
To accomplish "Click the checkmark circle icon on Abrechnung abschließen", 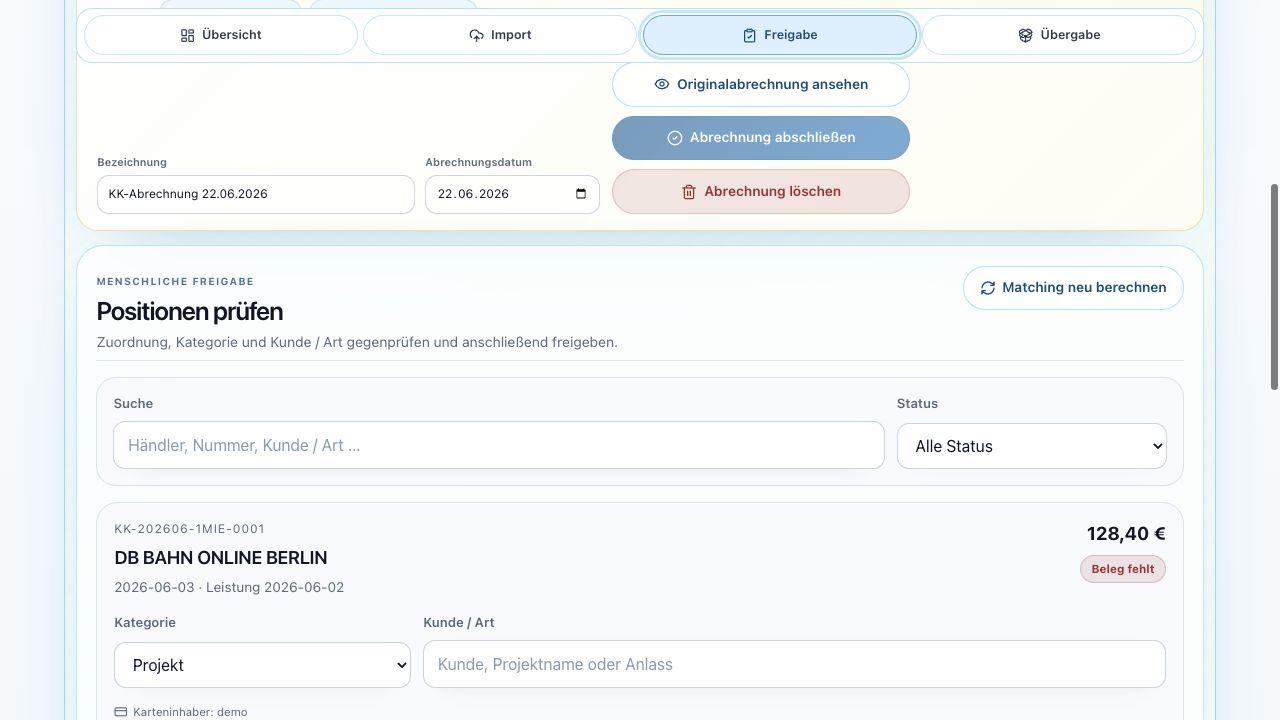I will (x=674, y=138).
